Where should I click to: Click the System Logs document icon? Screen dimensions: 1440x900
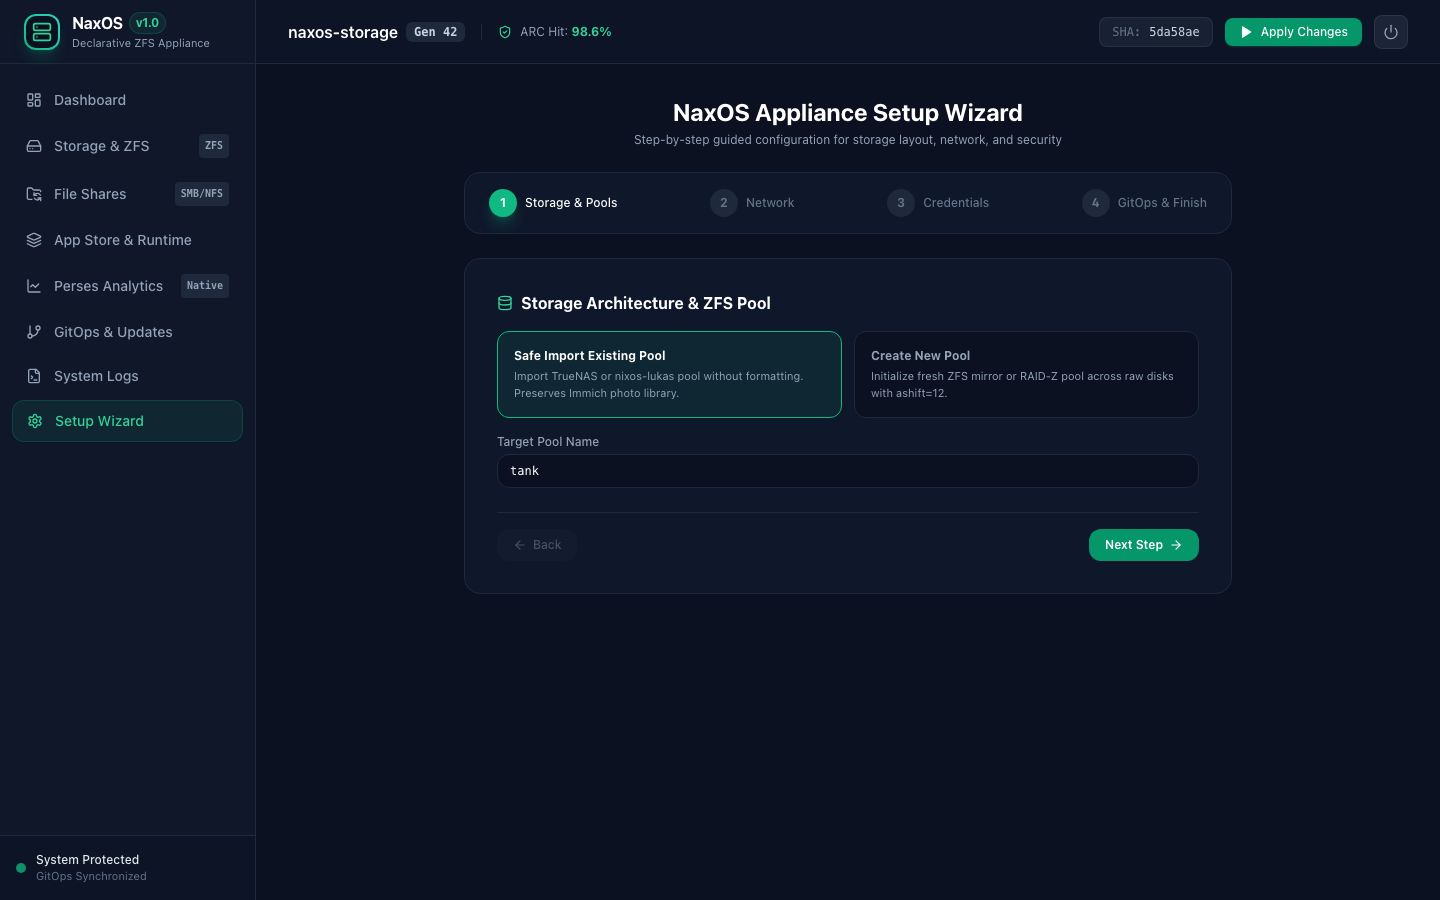34,376
